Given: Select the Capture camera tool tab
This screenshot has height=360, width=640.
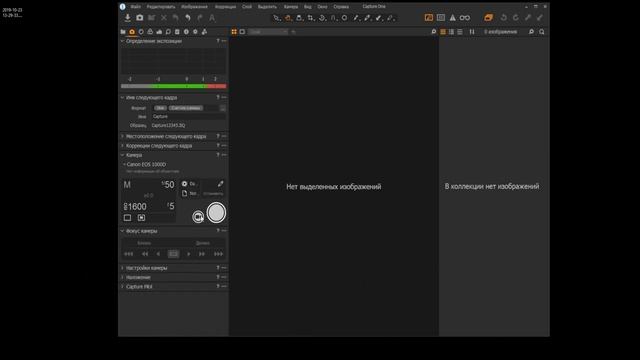Looking at the screenshot, I should [x=132, y=32].
